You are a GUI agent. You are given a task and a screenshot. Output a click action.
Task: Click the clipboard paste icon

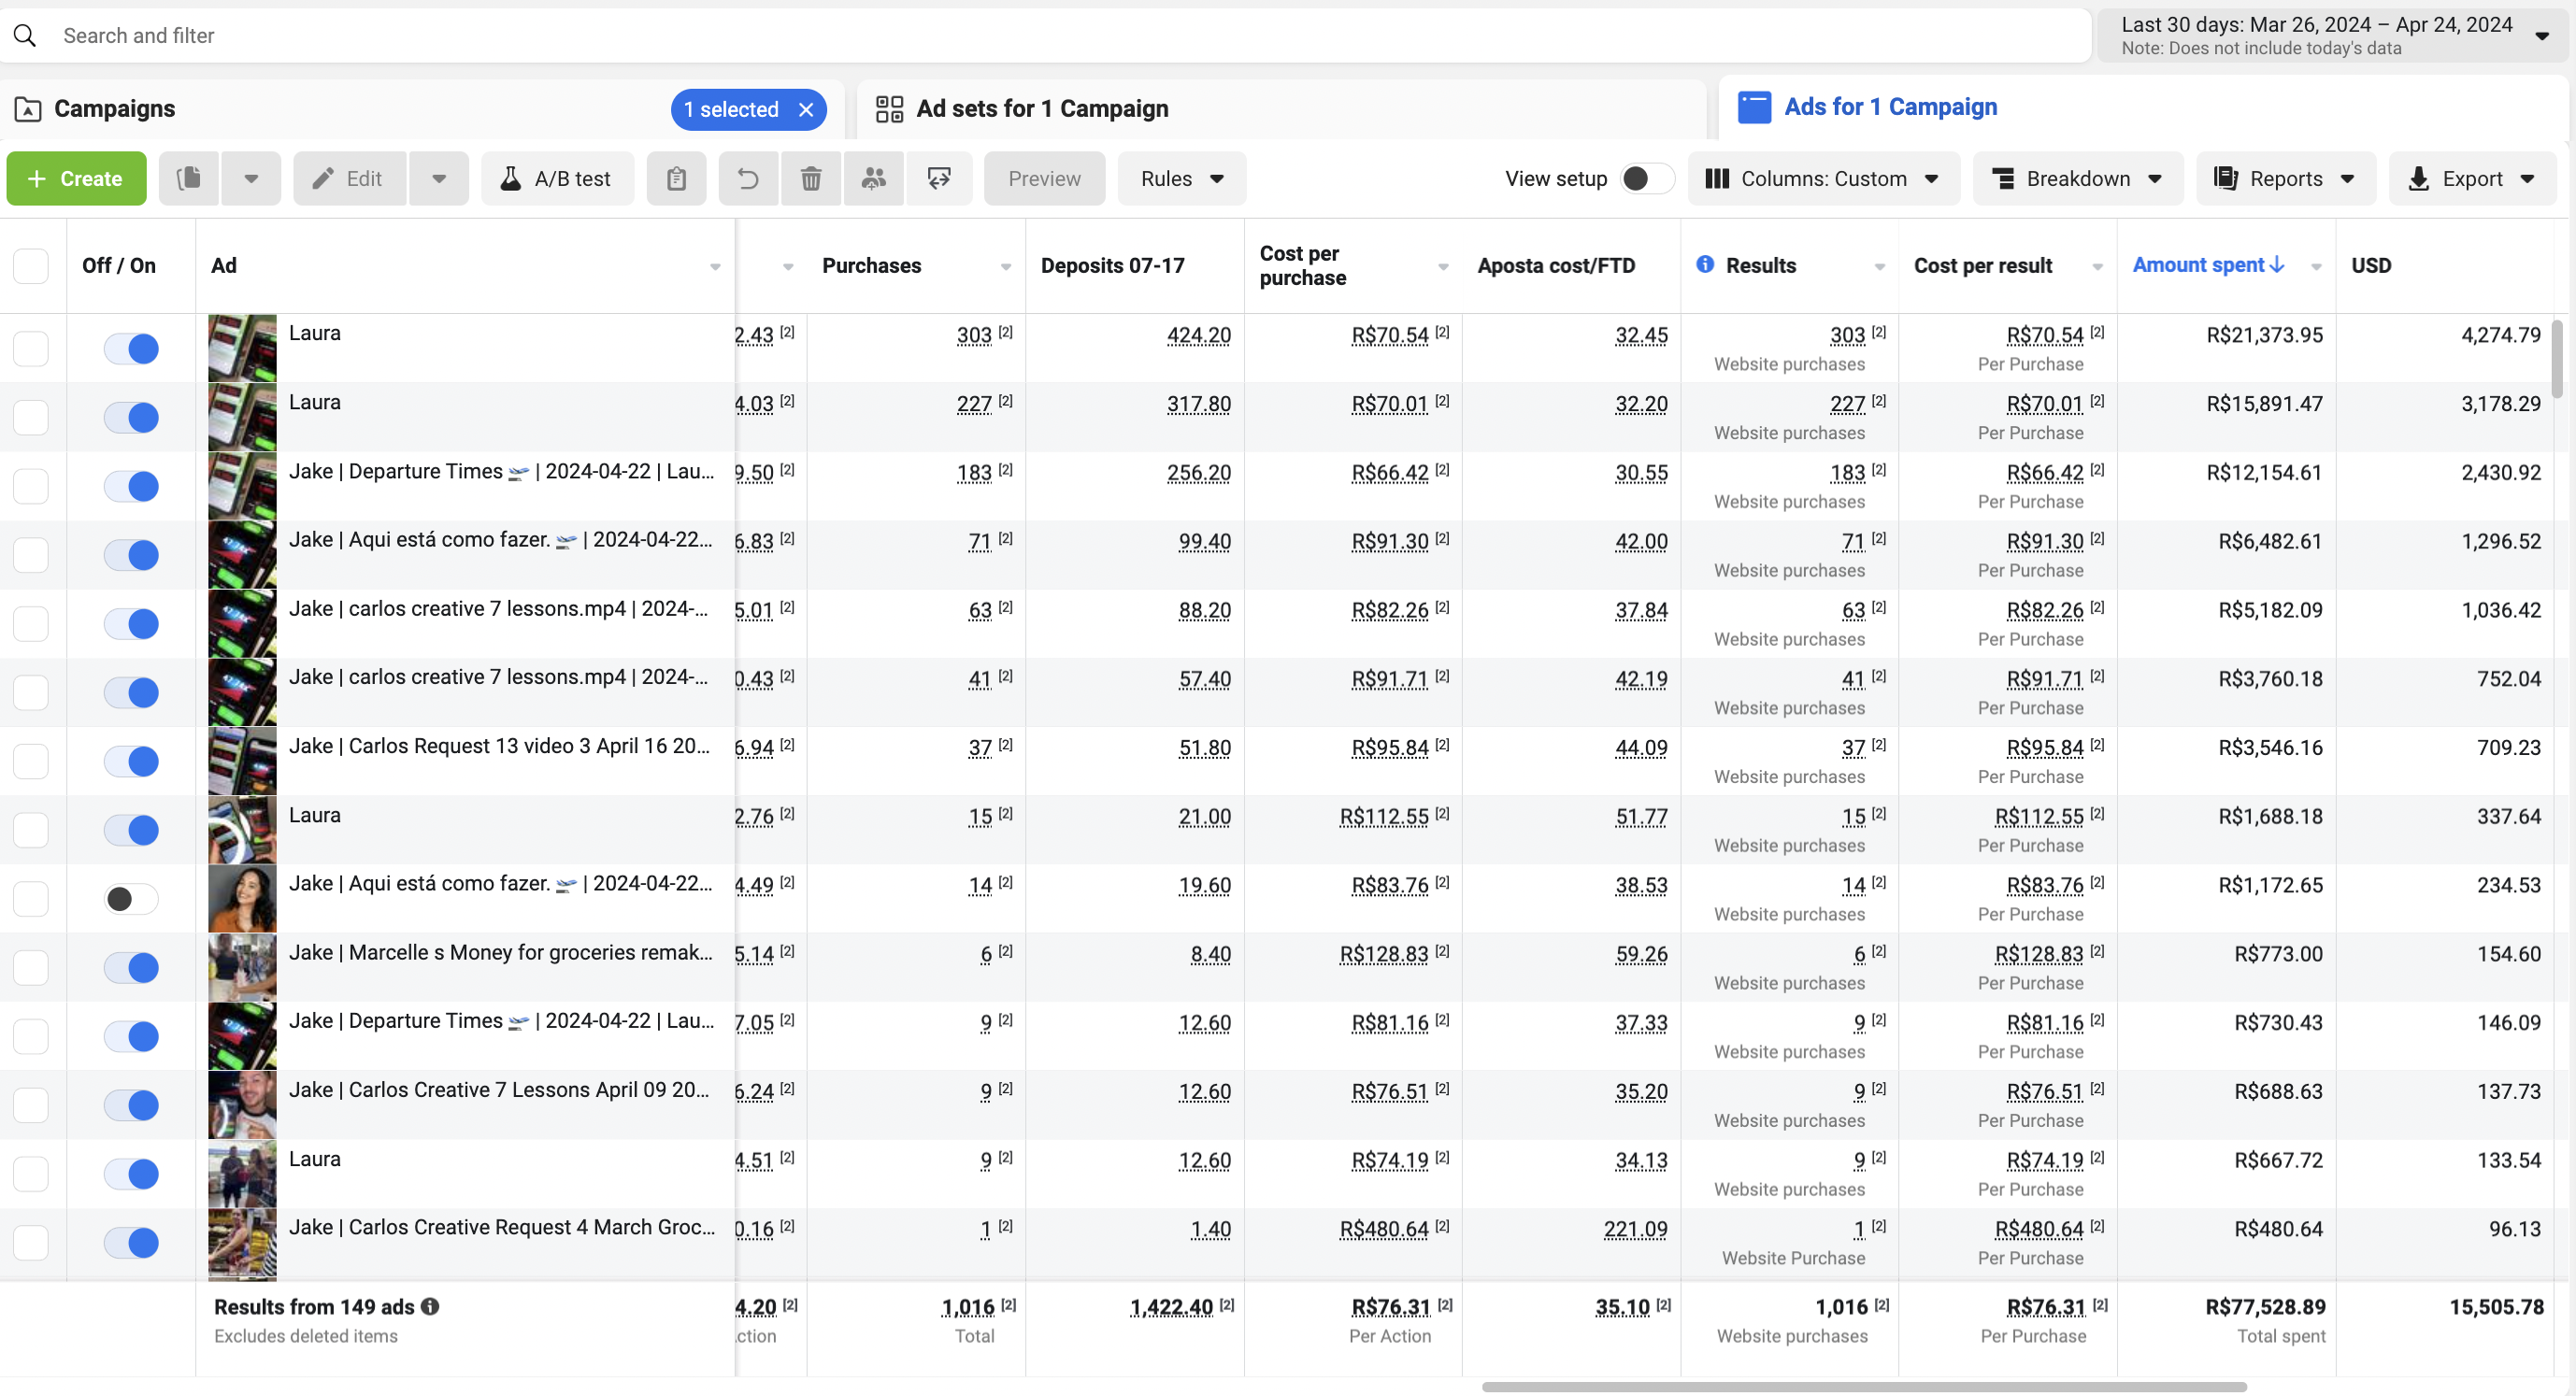click(x=676, y=178)
